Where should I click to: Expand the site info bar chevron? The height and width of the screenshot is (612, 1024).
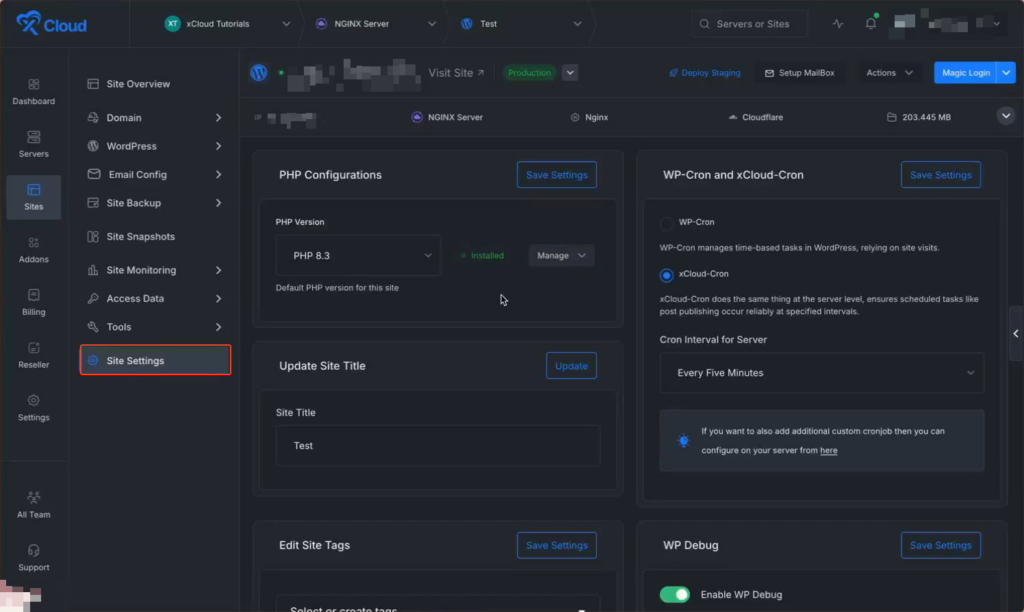tap(1006, 116)
